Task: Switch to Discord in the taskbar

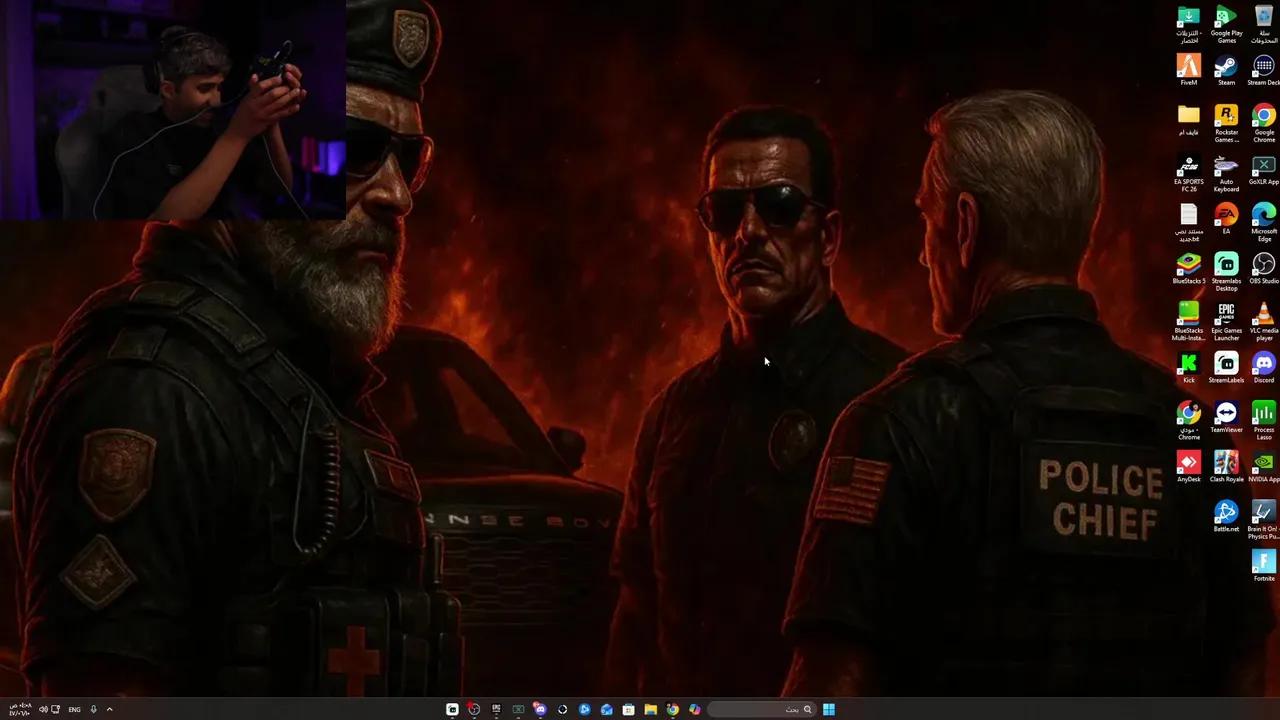Action: (540, 709)
